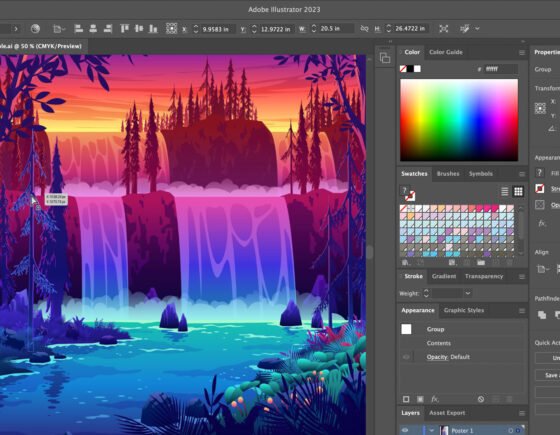
Task: Open the stroke Weight dropdown
Action: pyautogui.click(x=468, y=293)
